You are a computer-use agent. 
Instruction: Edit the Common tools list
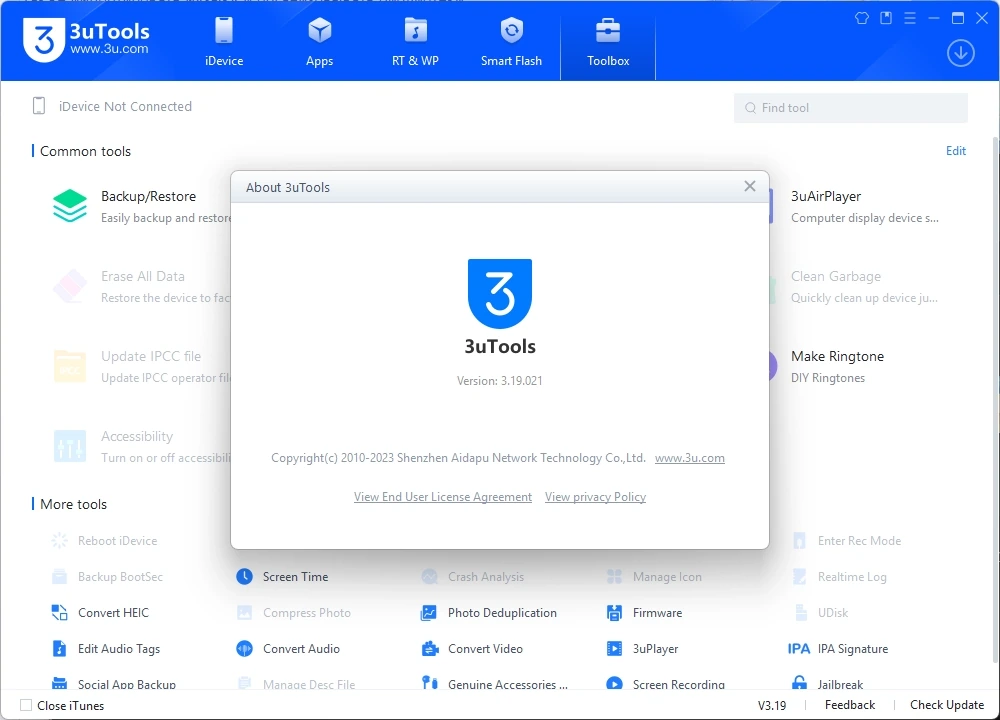pyautogui.click(x=955, y=151)
